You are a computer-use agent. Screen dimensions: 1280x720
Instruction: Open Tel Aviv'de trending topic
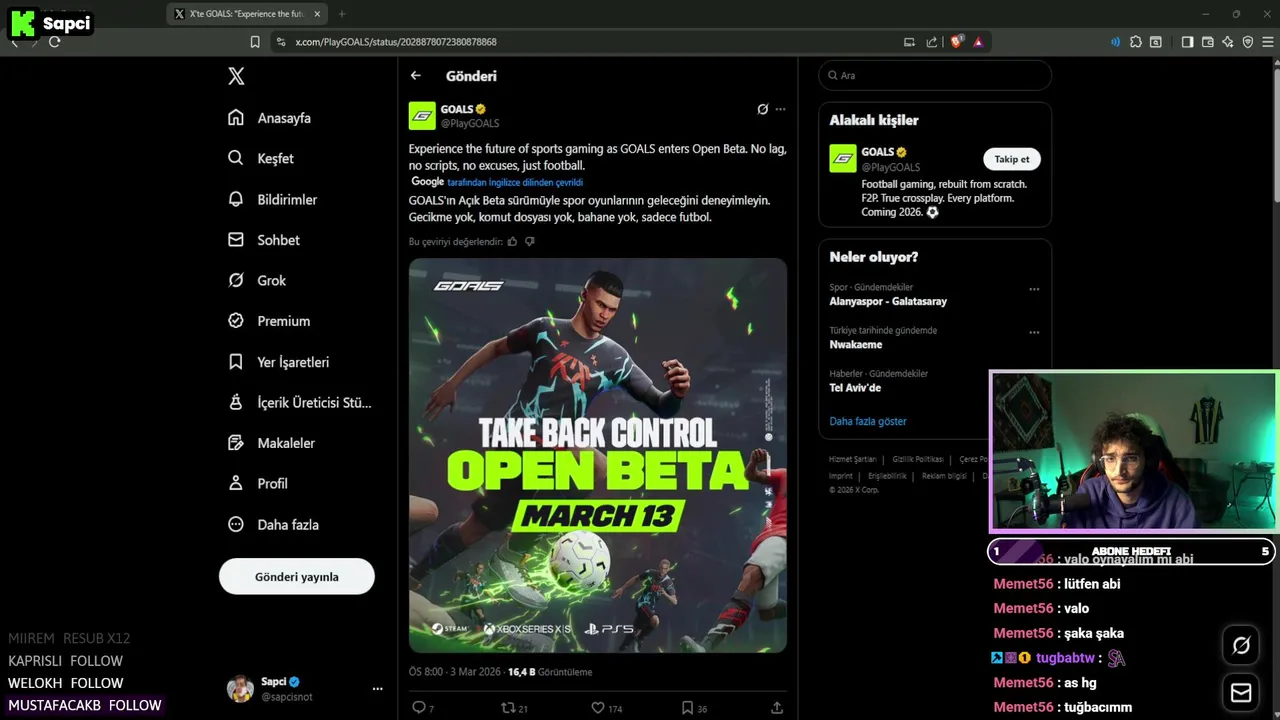click(855, 387)
